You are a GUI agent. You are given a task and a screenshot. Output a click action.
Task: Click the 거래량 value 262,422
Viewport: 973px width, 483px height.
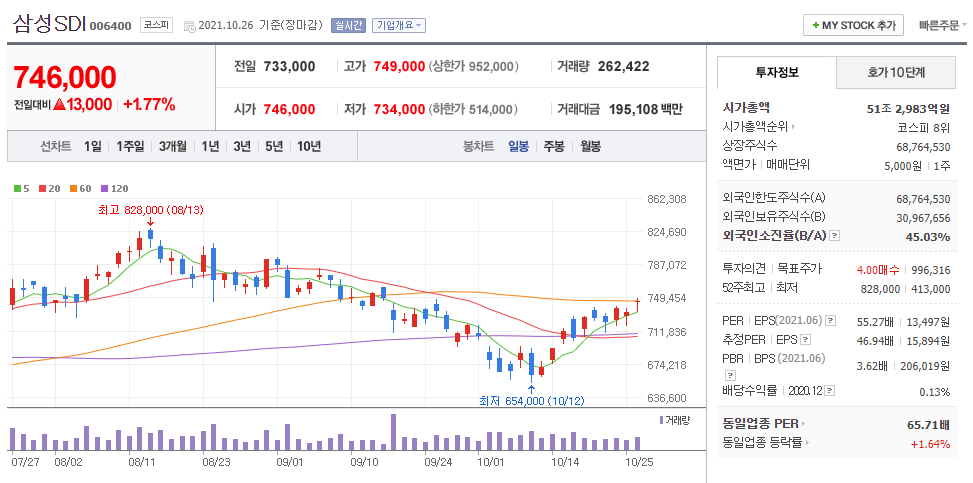click(x=623, y=66)
